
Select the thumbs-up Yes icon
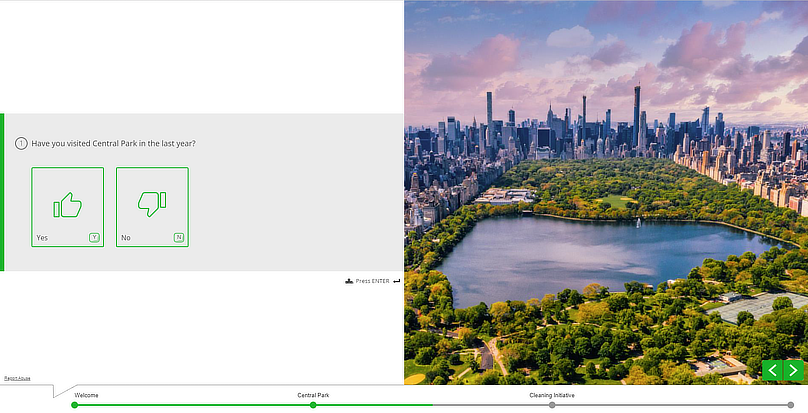[67, 204]
